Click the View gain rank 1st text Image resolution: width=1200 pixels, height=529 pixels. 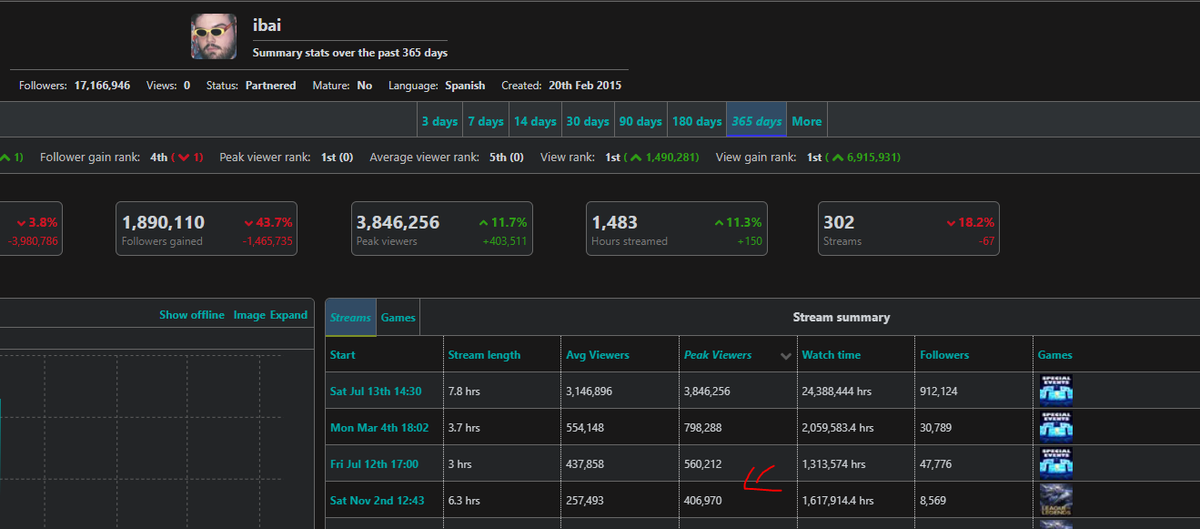(809, 157)
